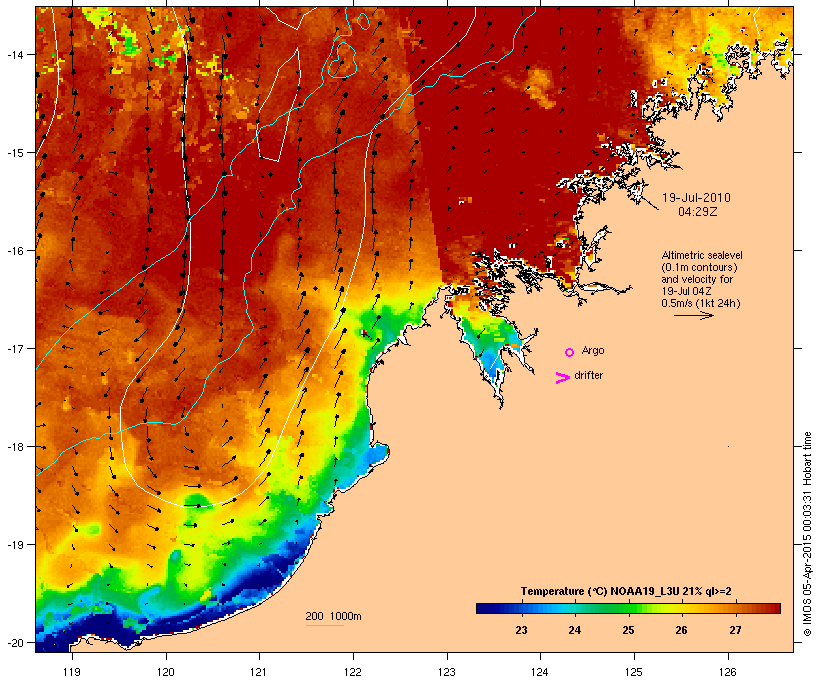This screenshot has width=820, height=680.
Task: Click the velocity scale arrow in legend
Action: 693,315
